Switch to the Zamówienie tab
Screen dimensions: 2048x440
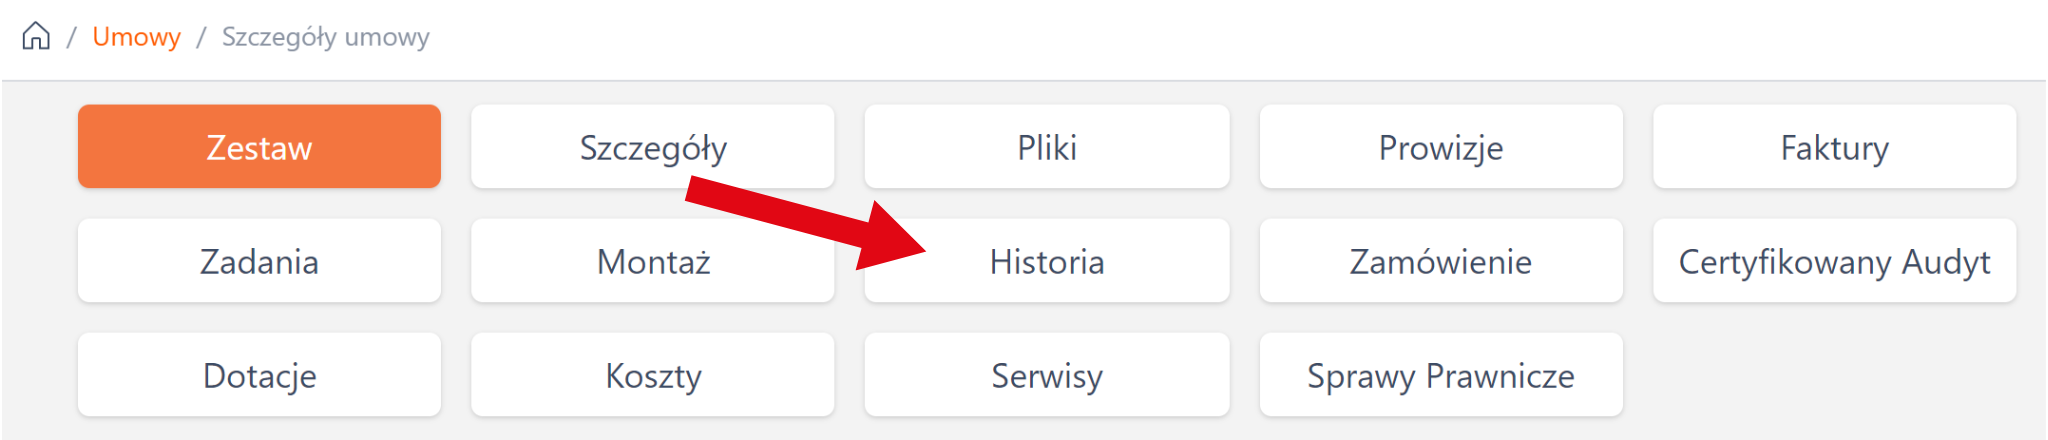(x=1440, y=261)
